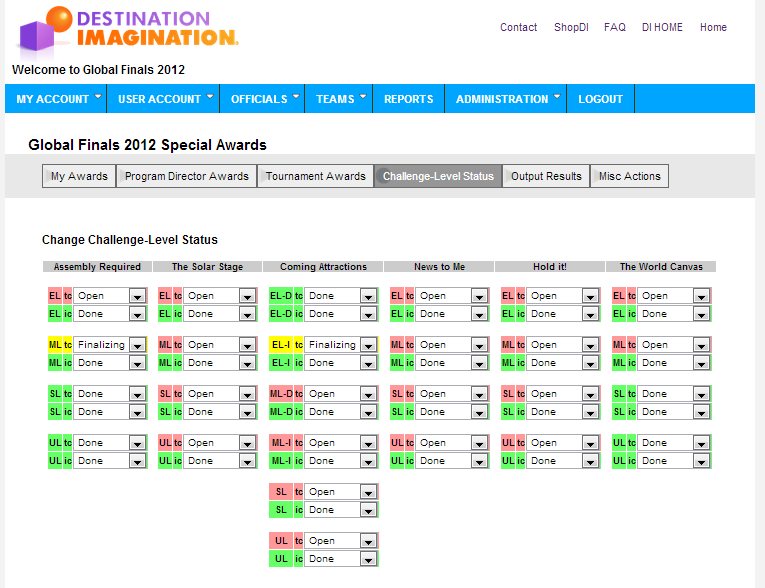Open The Solar Stage UL tc dropdown

pos(220,443)
